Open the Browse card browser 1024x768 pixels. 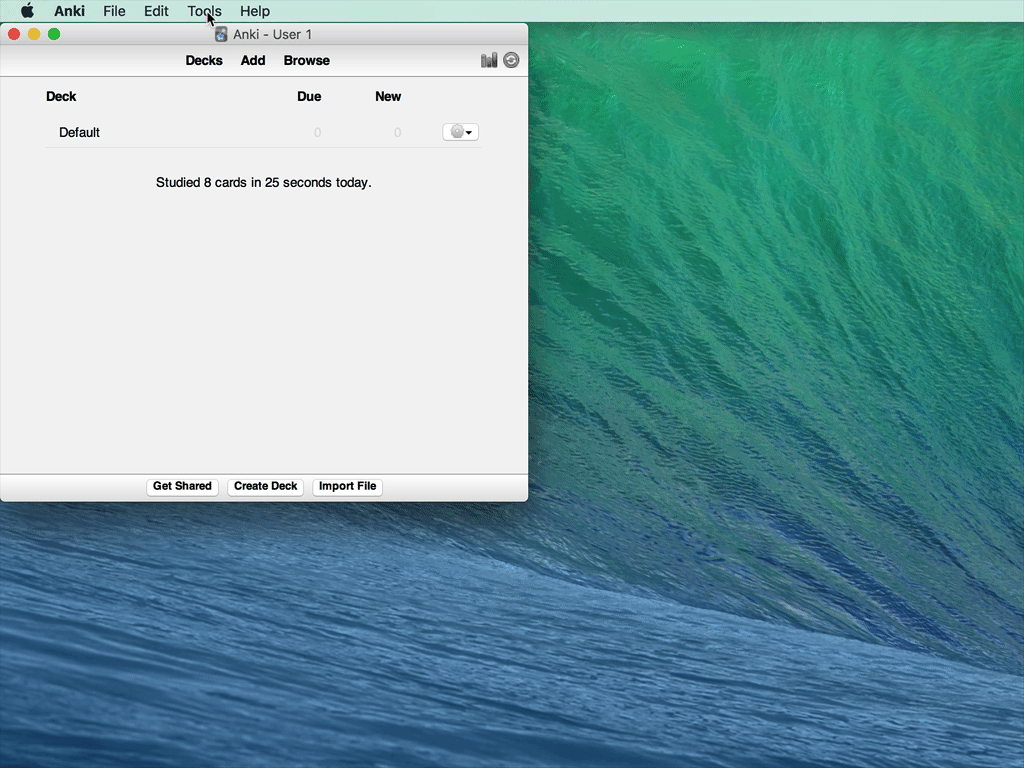306,60
